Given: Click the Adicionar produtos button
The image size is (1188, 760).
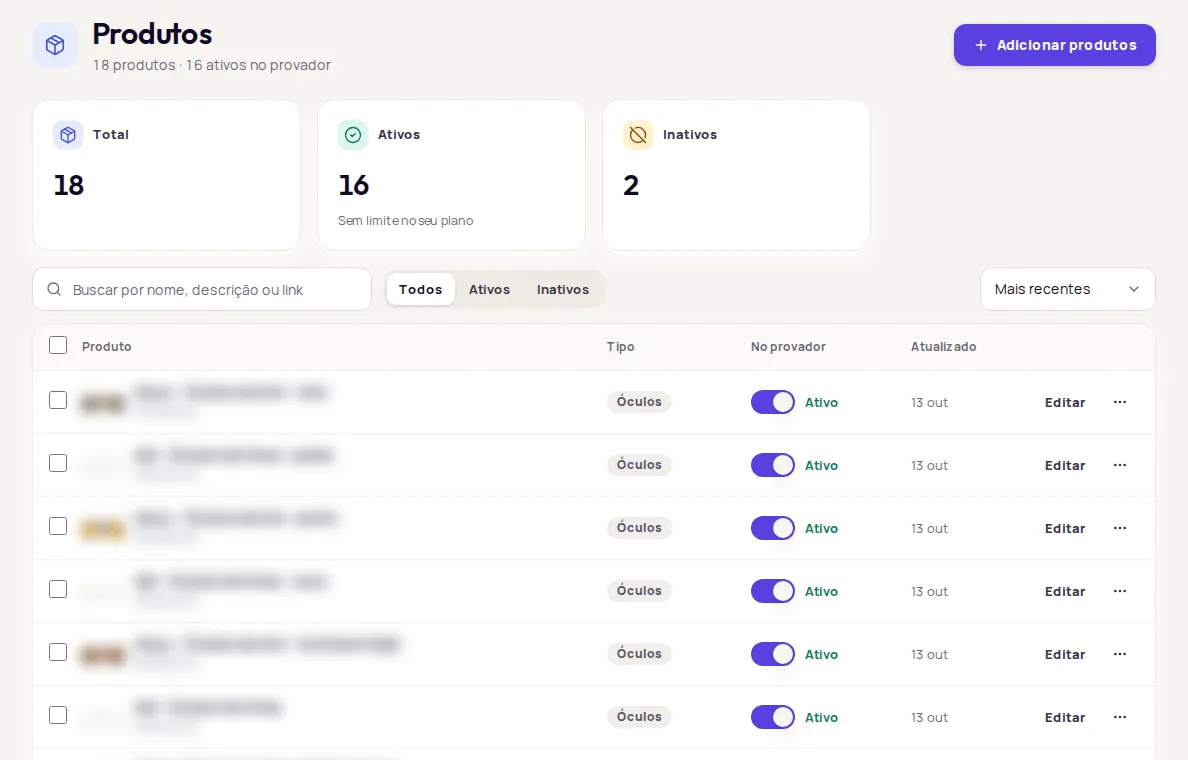Looking at the screenshot, I should coord(1054,45).
